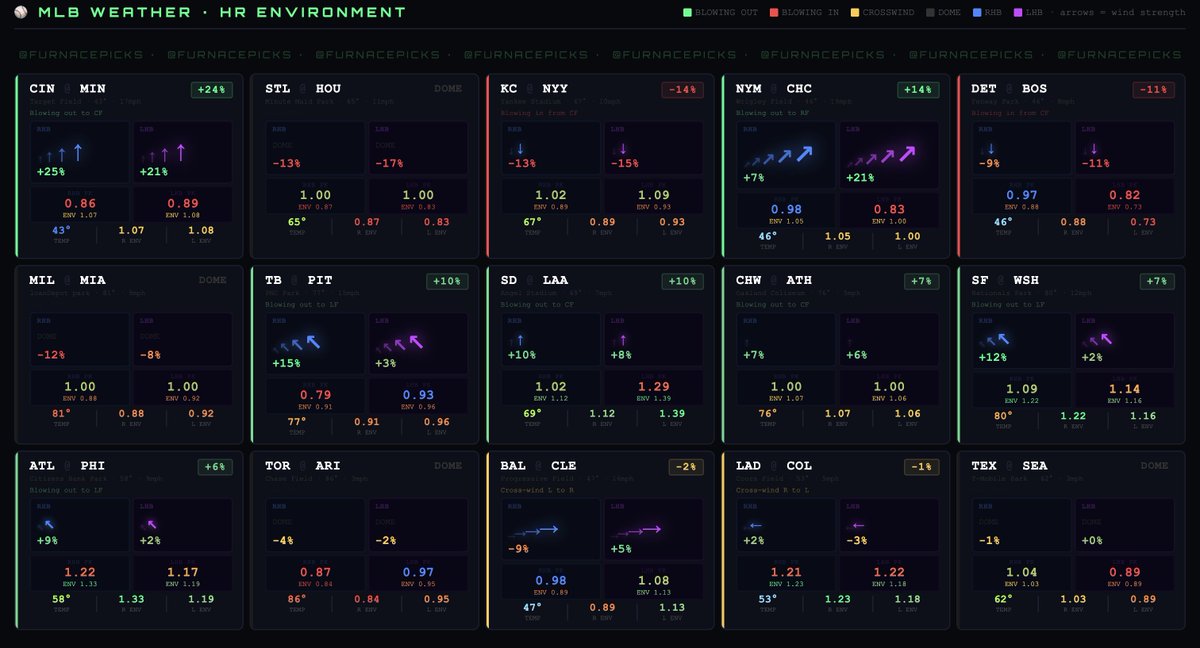Click the purple LHB down arrow in KC @ NYY card
The image size is (1200, 648).
pos(622,149)
